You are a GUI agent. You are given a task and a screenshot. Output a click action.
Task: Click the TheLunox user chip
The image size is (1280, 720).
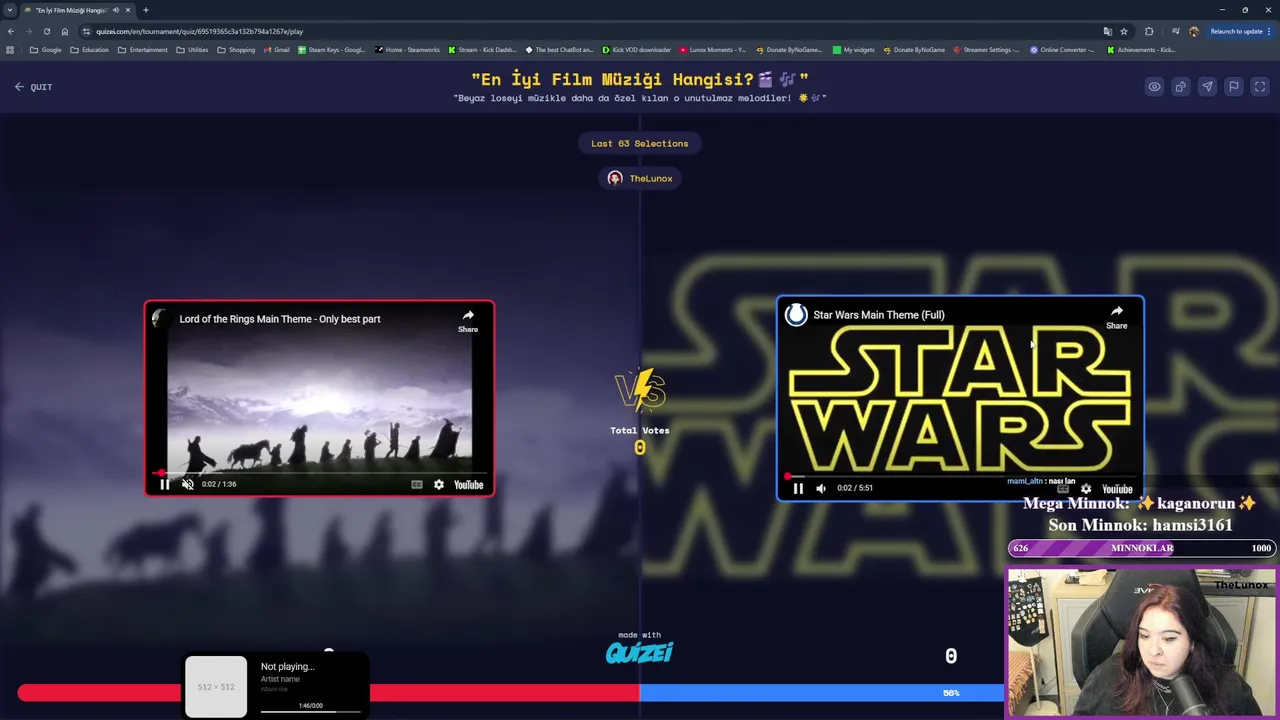point(640,178)
